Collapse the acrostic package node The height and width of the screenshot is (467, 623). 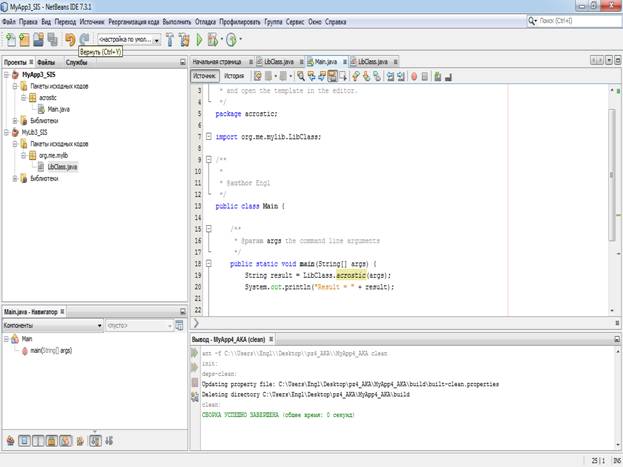pos(23,98)
